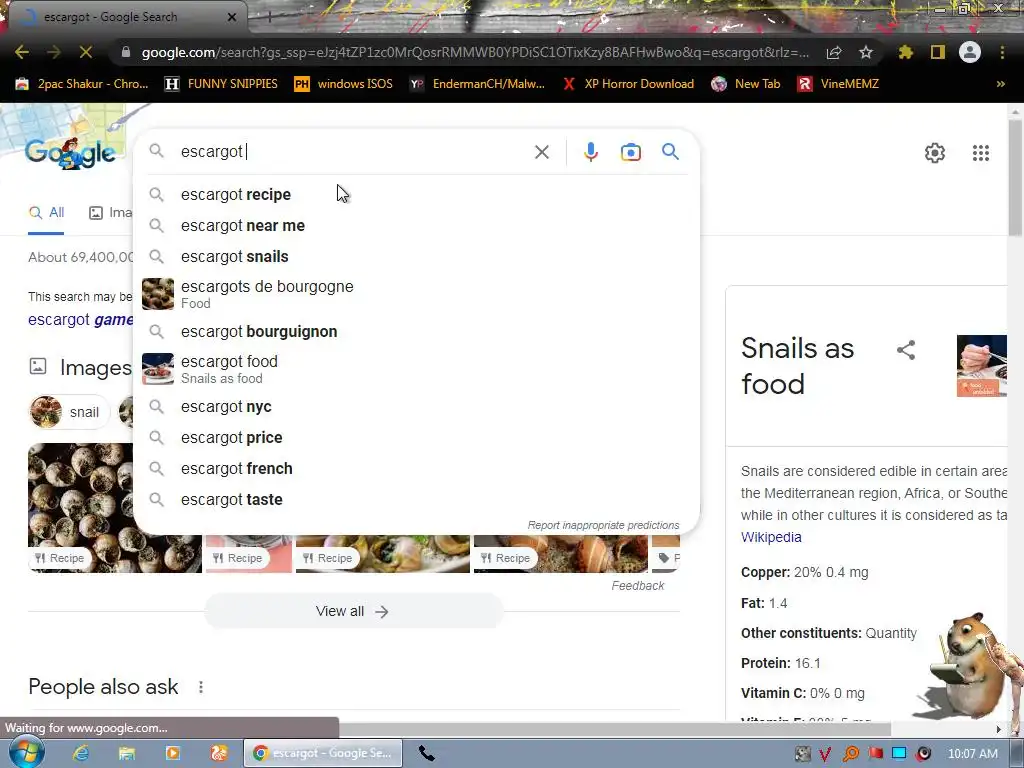Open the Google apps grid

[x=981, y=153]
